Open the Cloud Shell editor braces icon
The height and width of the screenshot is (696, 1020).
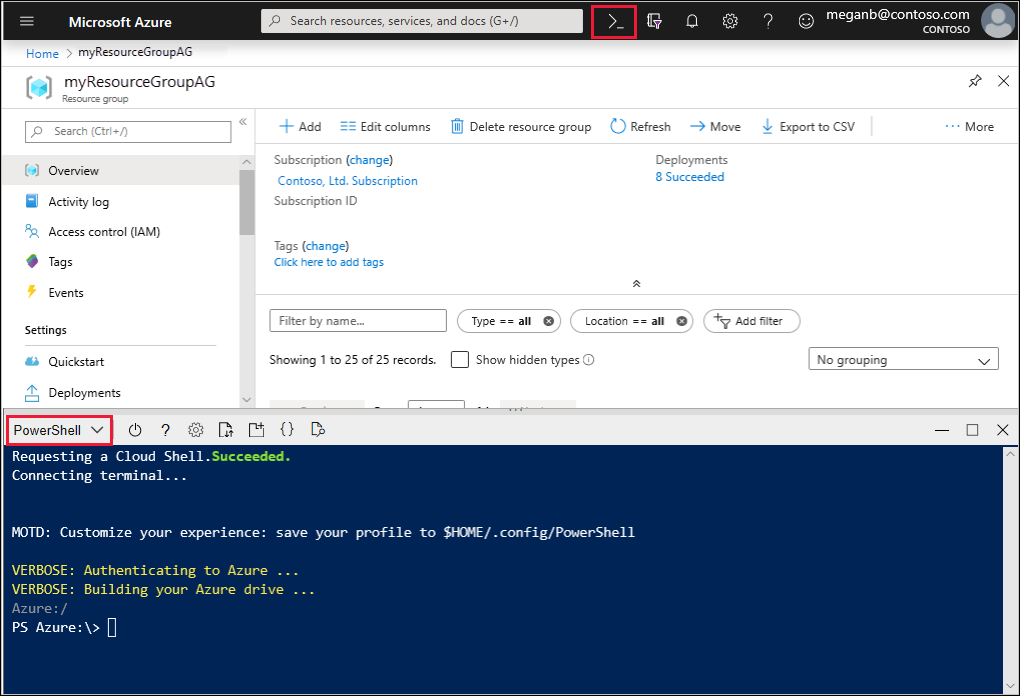tap(287, 429)
